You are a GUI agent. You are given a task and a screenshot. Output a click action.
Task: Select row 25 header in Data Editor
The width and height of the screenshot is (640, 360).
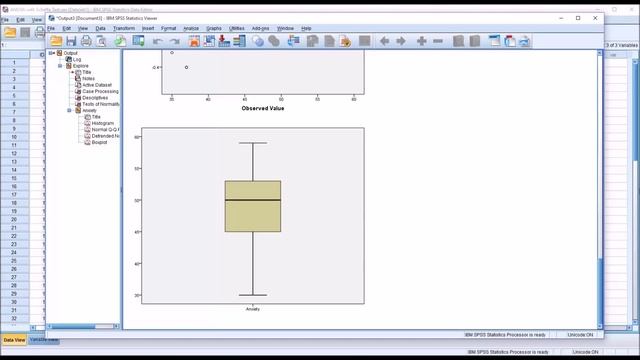point(14,261)
